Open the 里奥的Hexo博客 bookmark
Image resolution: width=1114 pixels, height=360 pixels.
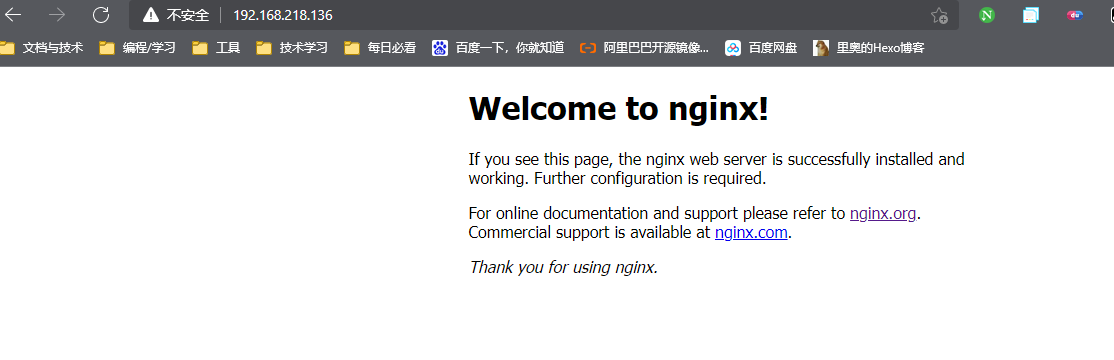coord(869,48)
